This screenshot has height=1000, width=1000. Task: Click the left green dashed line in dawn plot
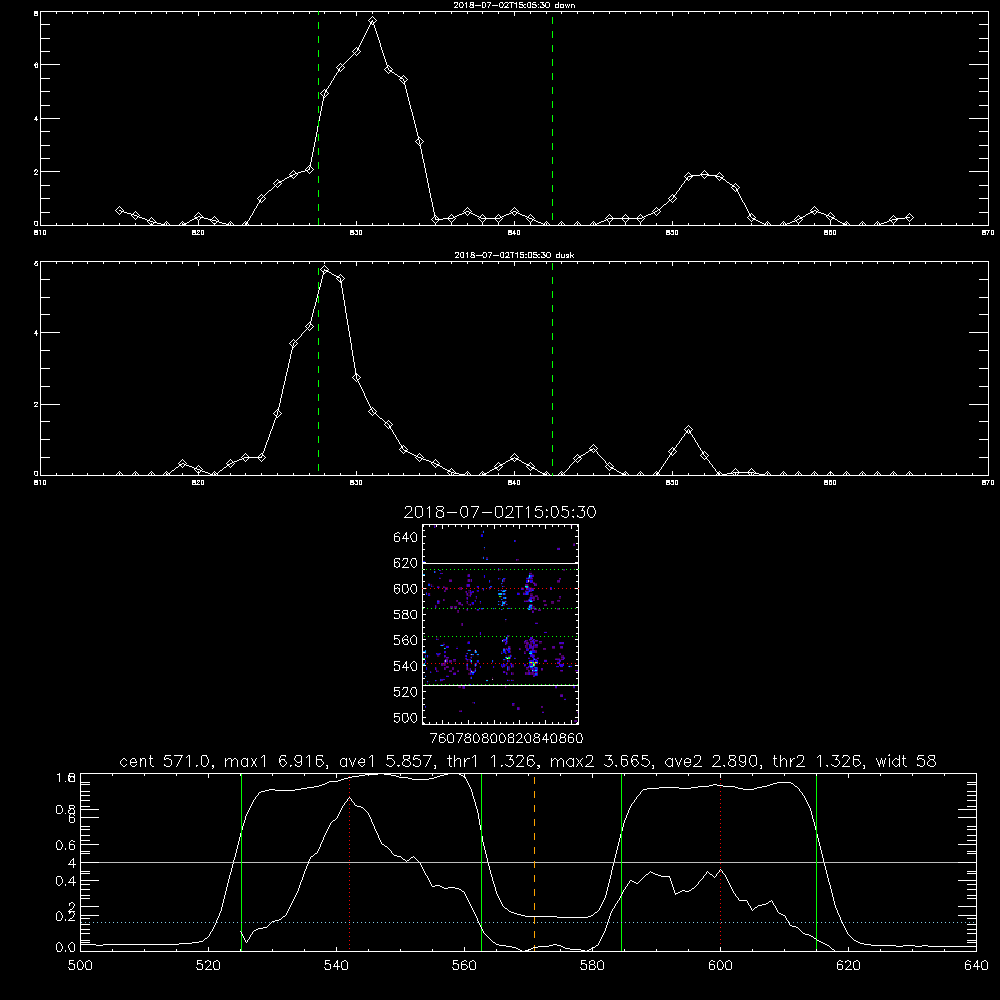[318, 118]
